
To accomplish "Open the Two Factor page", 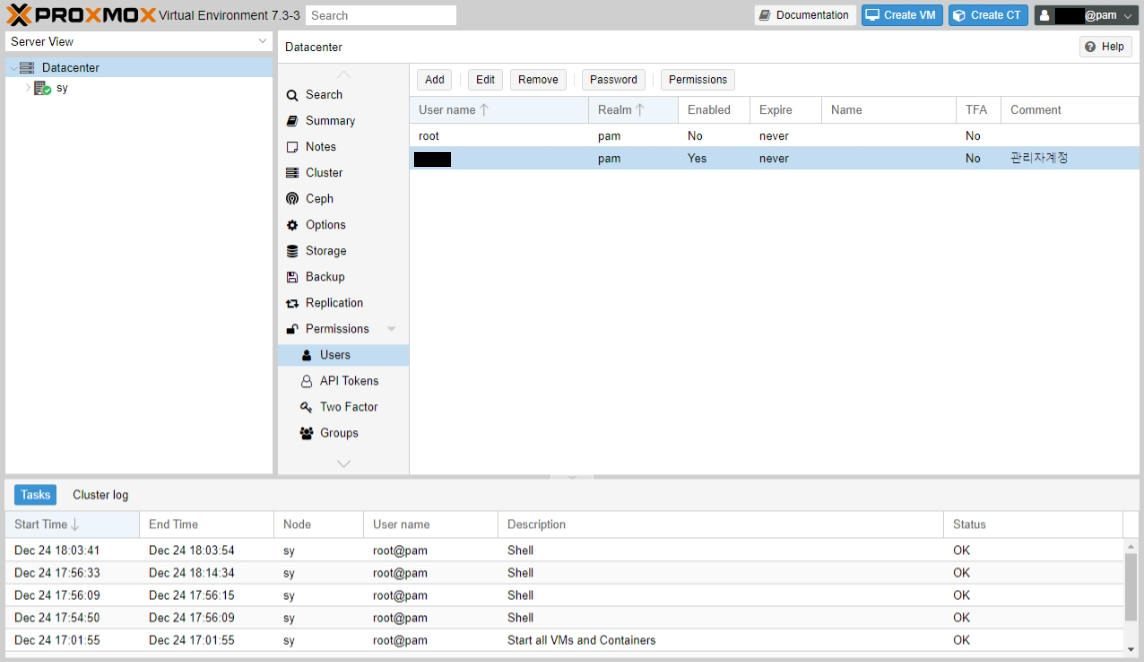I will pyautogui.click(x=343, y=407).
